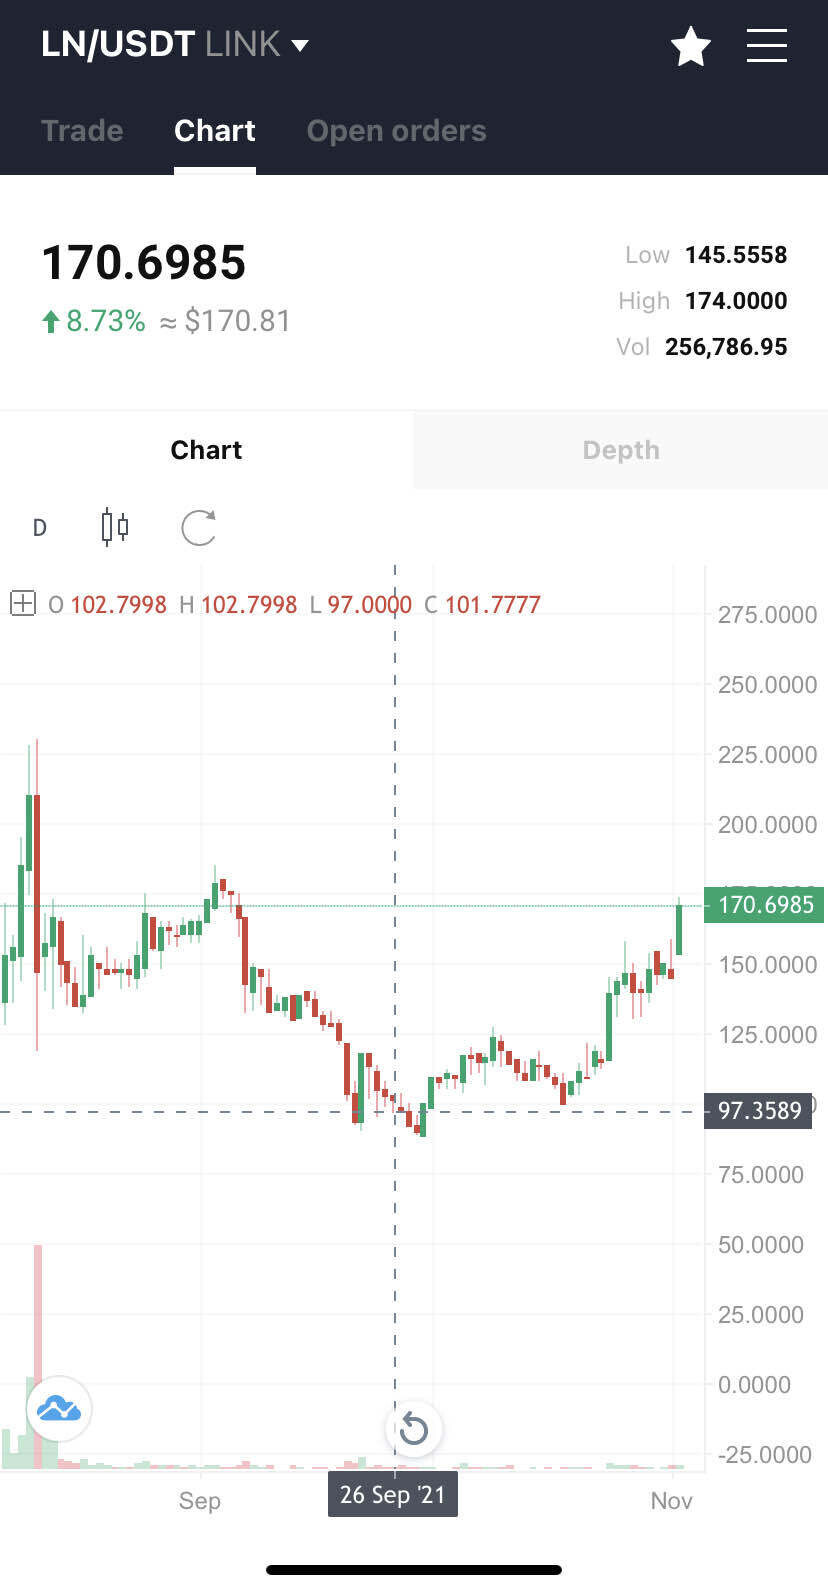Viewport: 828px width, 1591px height.
Task: Switch to the Open orders tab
Action: click(396, 130)
